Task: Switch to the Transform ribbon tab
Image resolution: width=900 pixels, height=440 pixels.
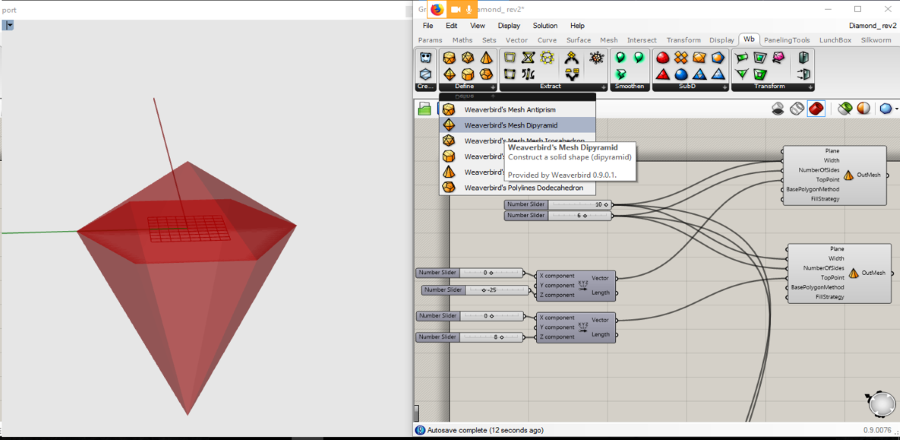Action: pyautogui.click(x=683, y=40)
